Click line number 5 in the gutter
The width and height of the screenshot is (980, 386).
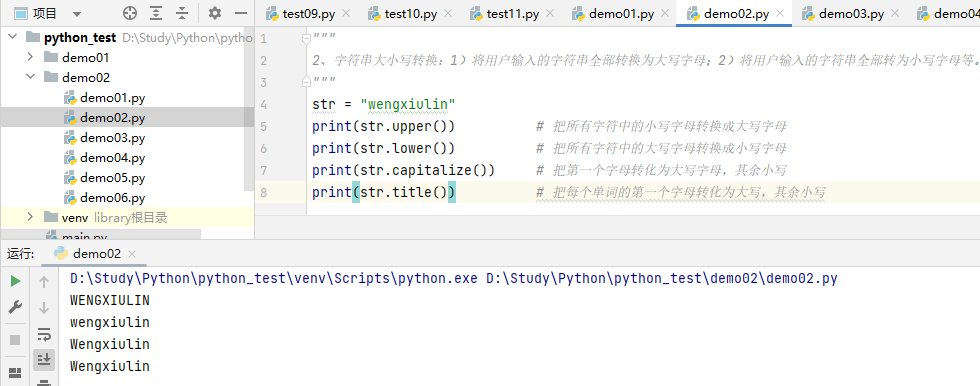click(x=263, y=126)
